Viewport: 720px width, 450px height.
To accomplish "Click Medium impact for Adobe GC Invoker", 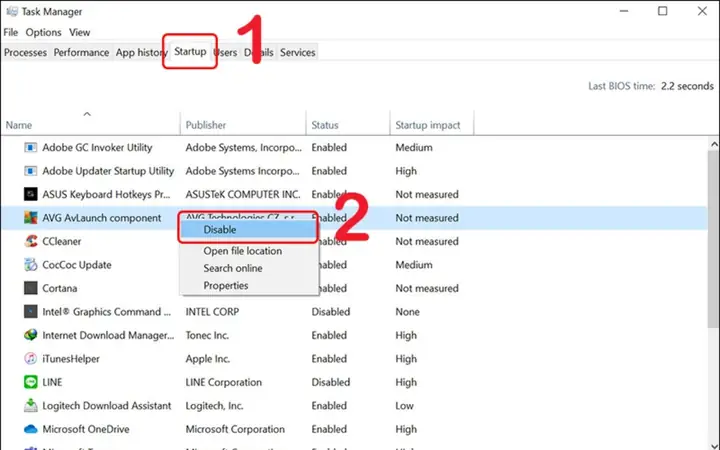I will [x=414, y=147].
